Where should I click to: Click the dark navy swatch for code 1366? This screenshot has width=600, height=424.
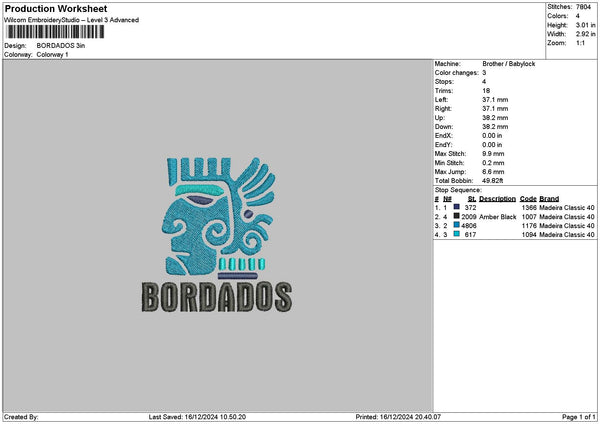pyautogui.click(x=457, y=207)
